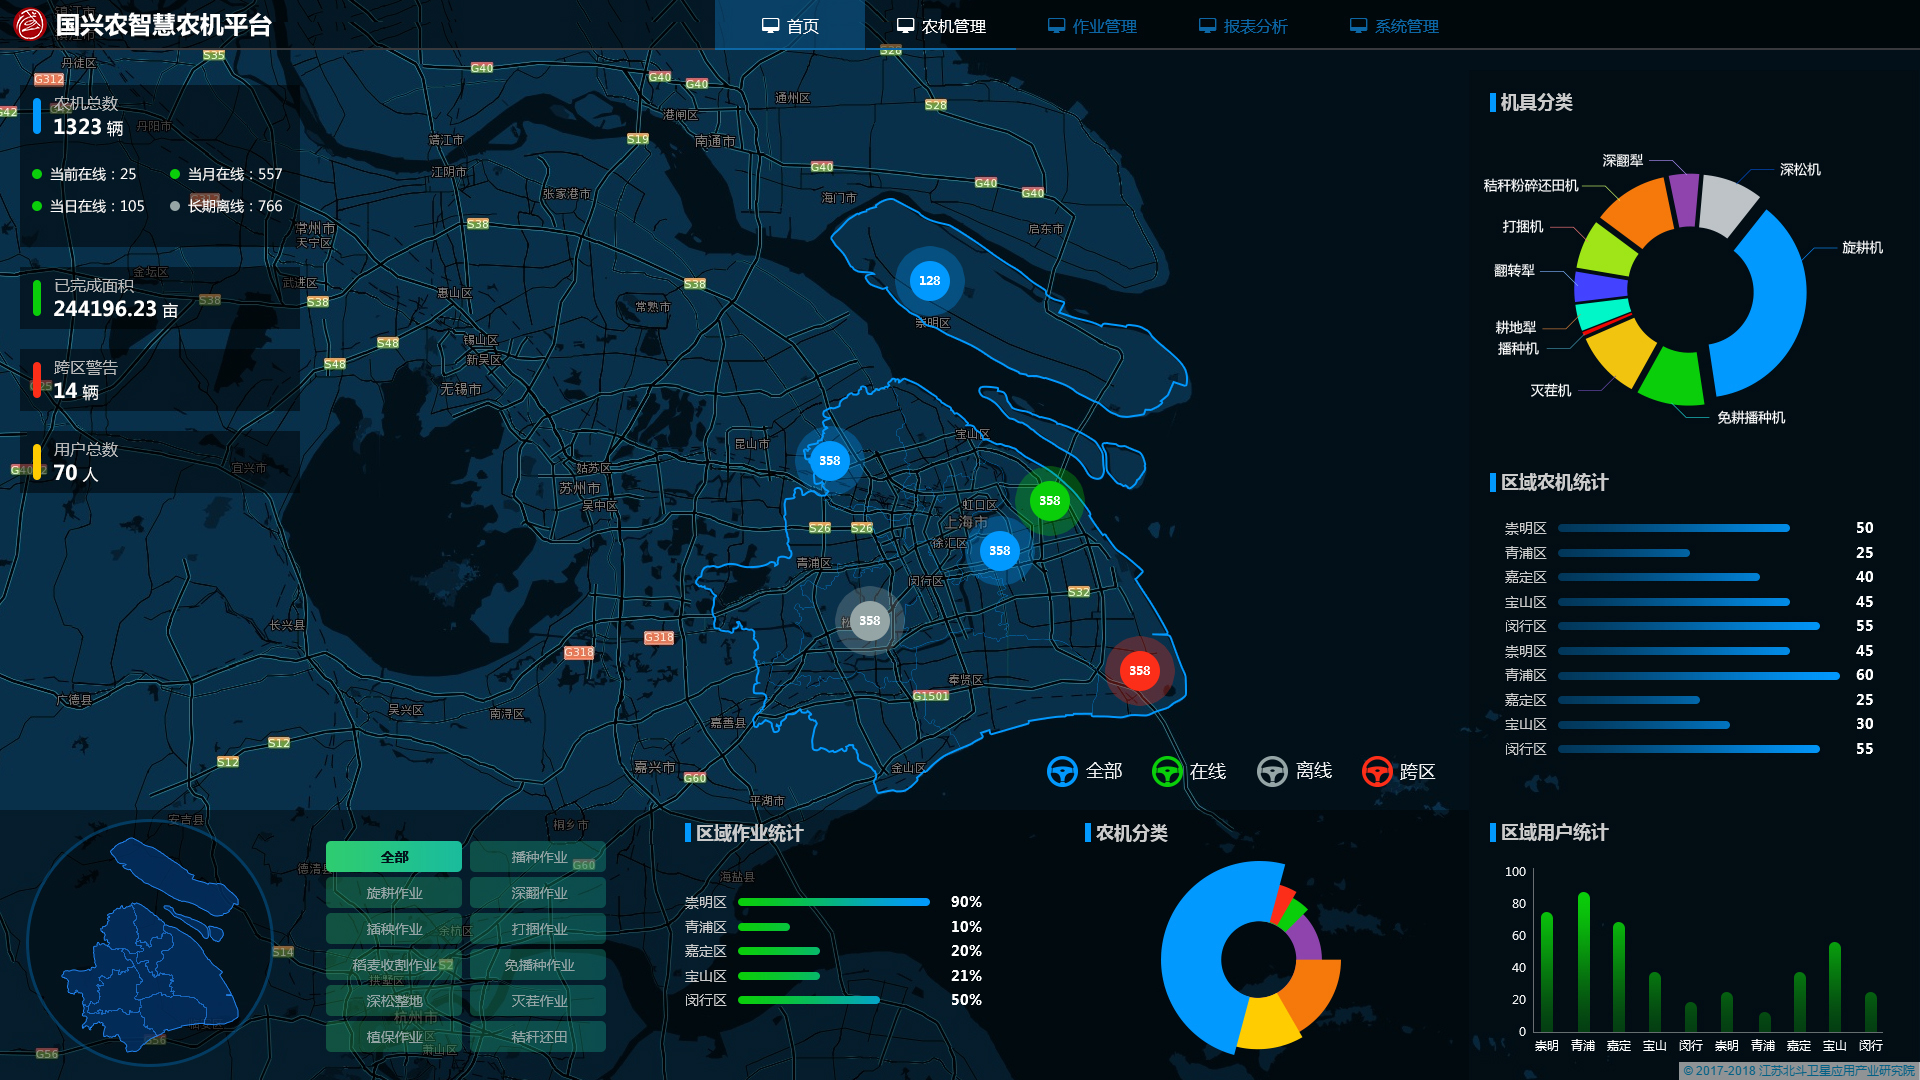Select the green steering wheel 在线 filter

tap(1167, 772)
